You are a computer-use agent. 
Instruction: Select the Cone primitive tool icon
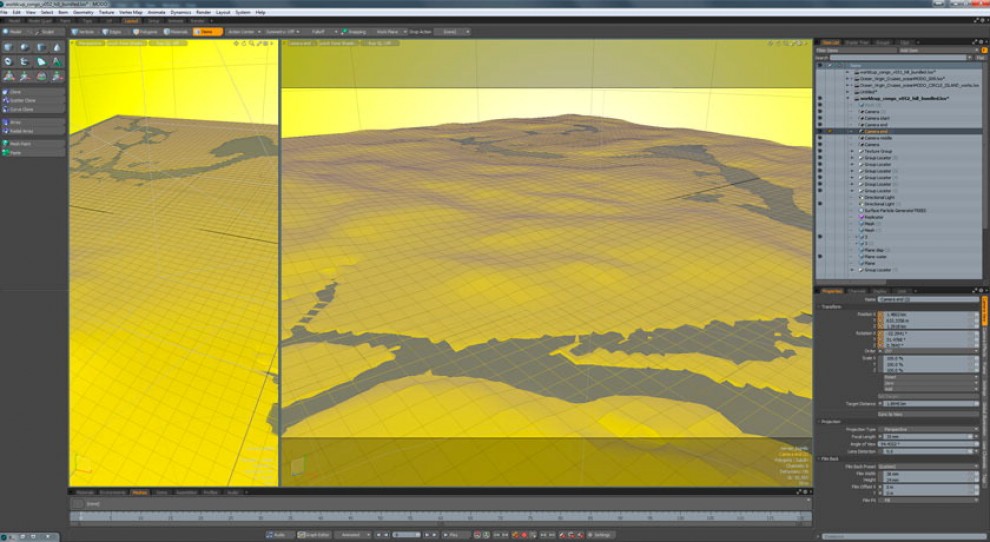click(x=57, y=47)
